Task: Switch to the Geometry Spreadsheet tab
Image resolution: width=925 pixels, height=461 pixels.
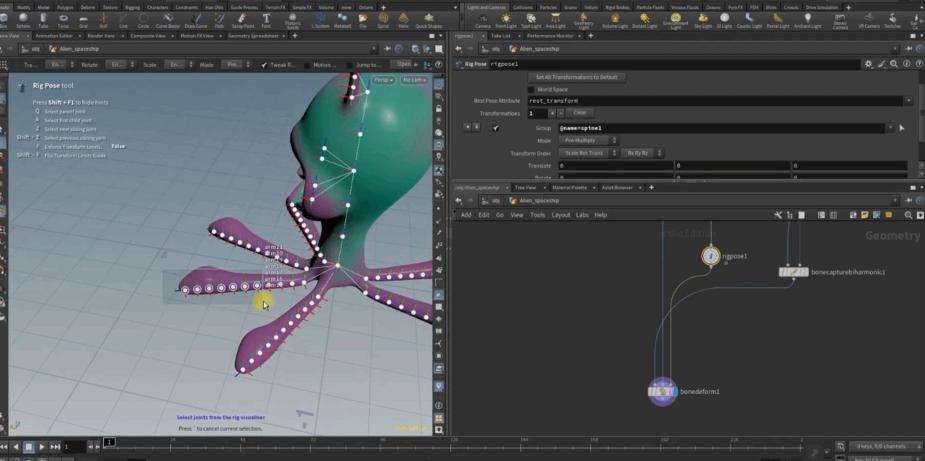Action: click(x=256, y=34)
